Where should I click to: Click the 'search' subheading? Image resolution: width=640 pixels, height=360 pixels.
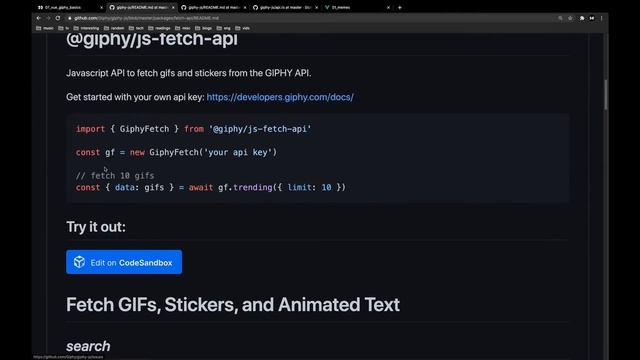pos(88,346)
